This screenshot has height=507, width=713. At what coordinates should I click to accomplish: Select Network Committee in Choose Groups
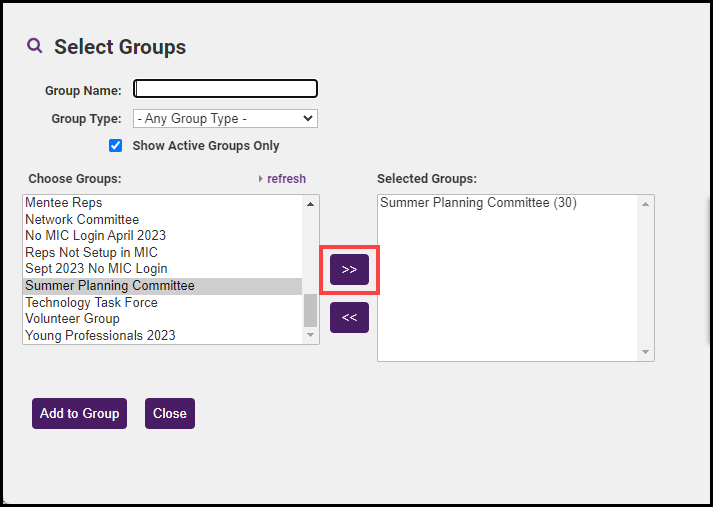82,219
